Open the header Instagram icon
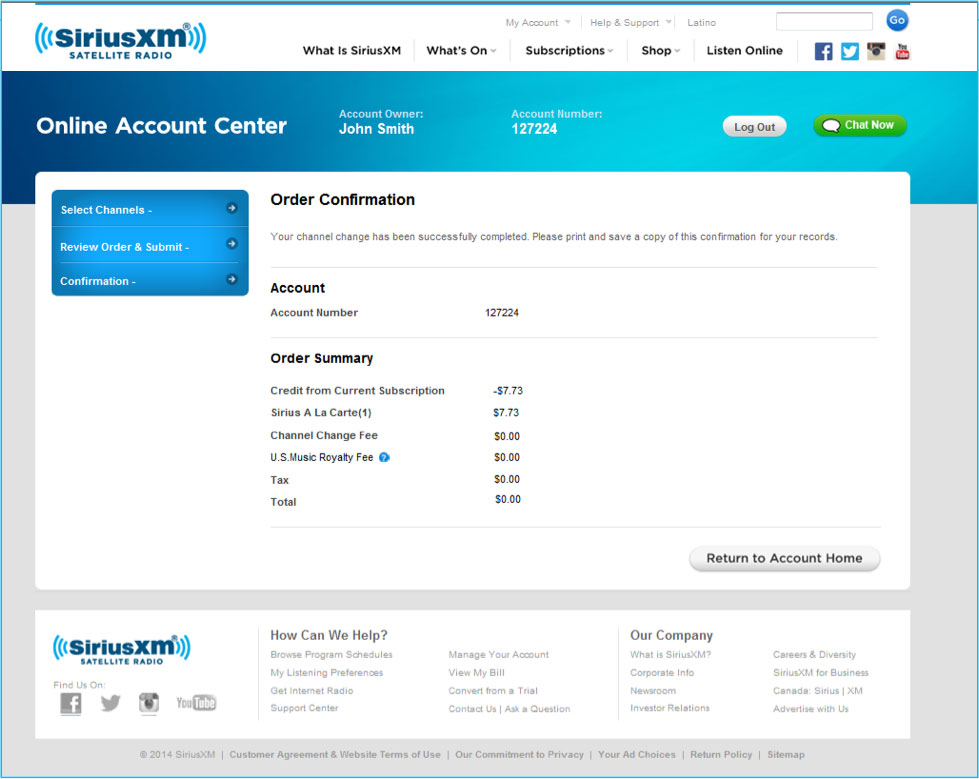The height and width of the screenshot is (779, 979). [x=876, y=51]
